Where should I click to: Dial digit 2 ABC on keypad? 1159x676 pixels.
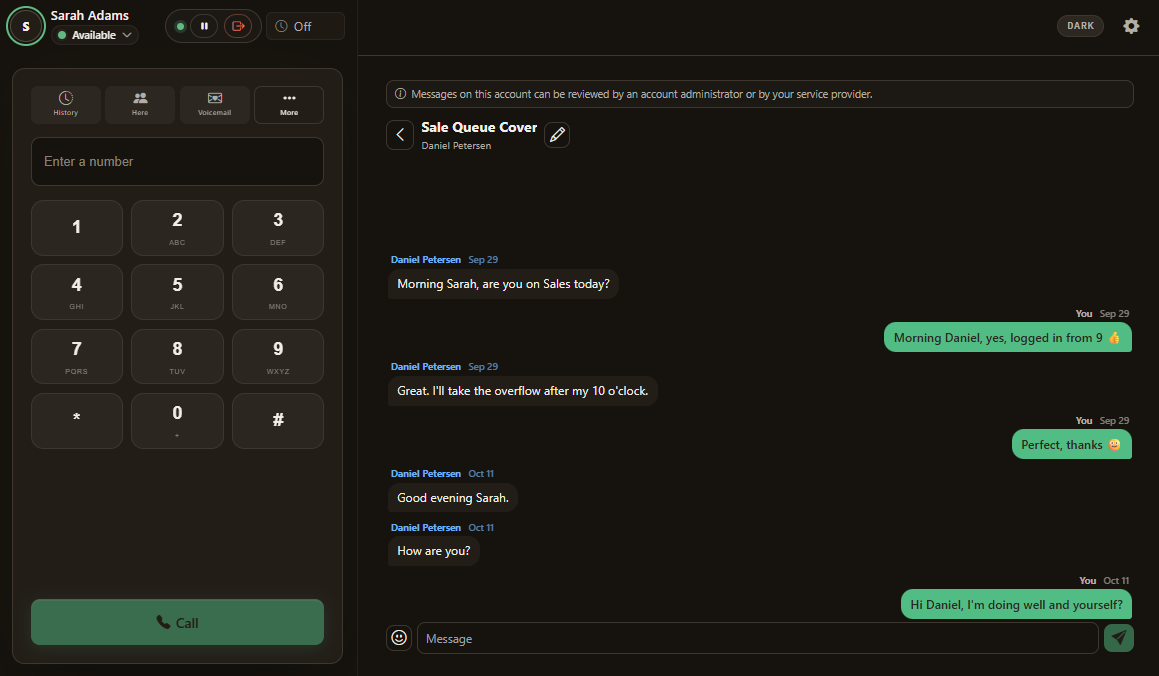[x=177, y=228]
